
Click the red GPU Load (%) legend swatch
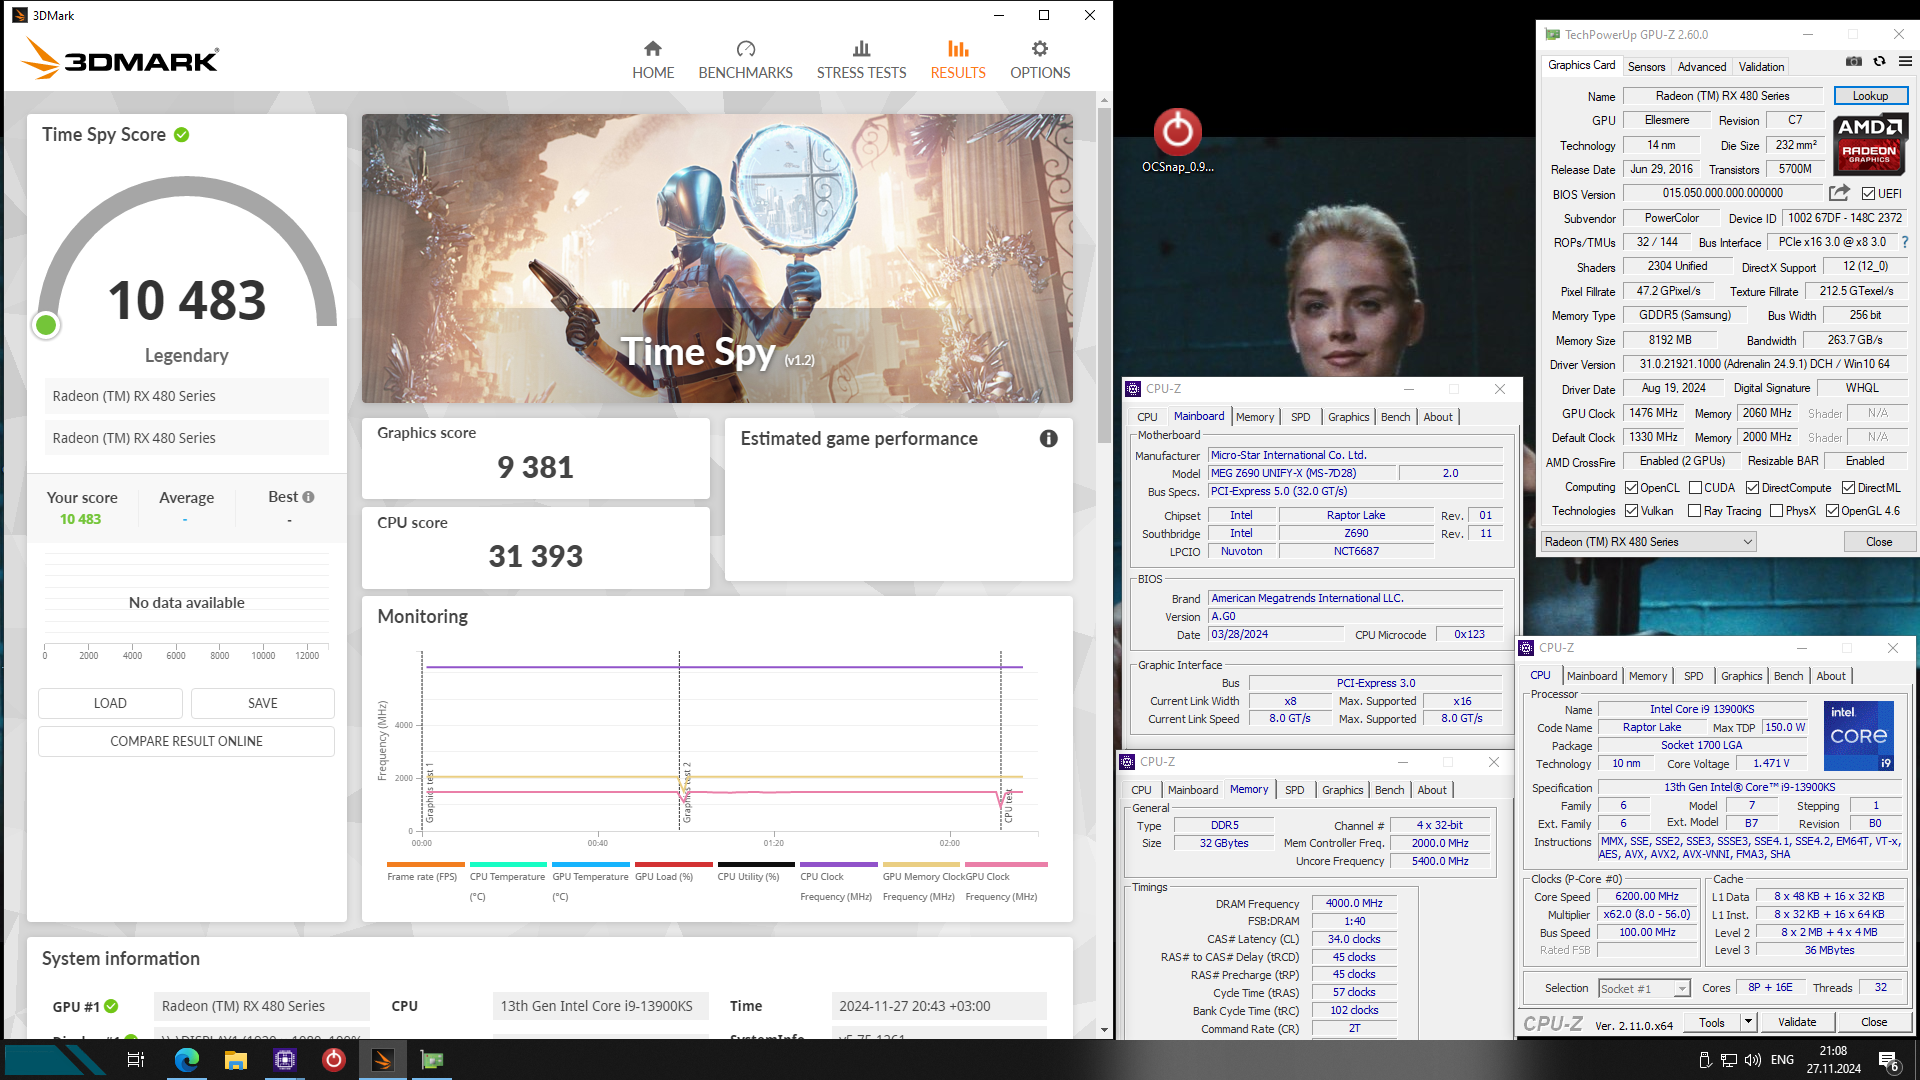pyautogui.click(x=673, y=864)
